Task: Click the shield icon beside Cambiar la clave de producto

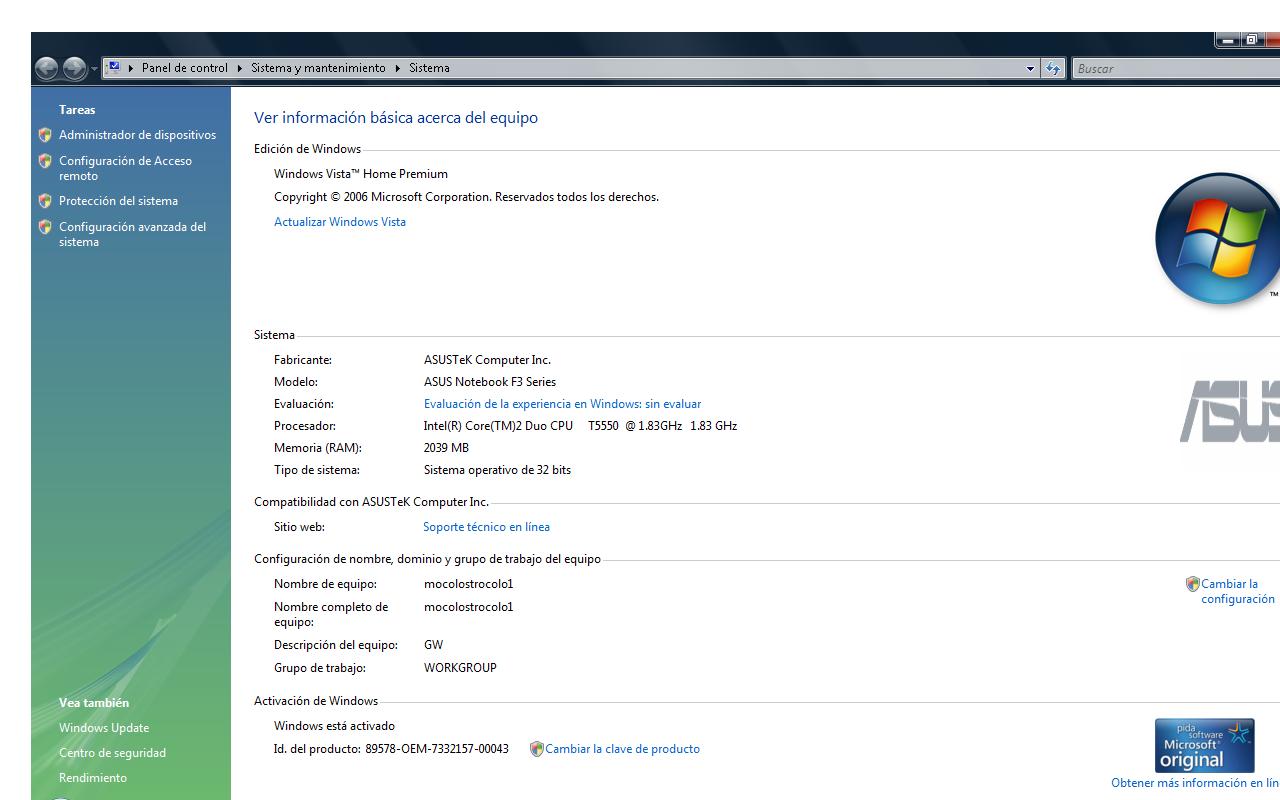Action: click(x=536, y=749)
